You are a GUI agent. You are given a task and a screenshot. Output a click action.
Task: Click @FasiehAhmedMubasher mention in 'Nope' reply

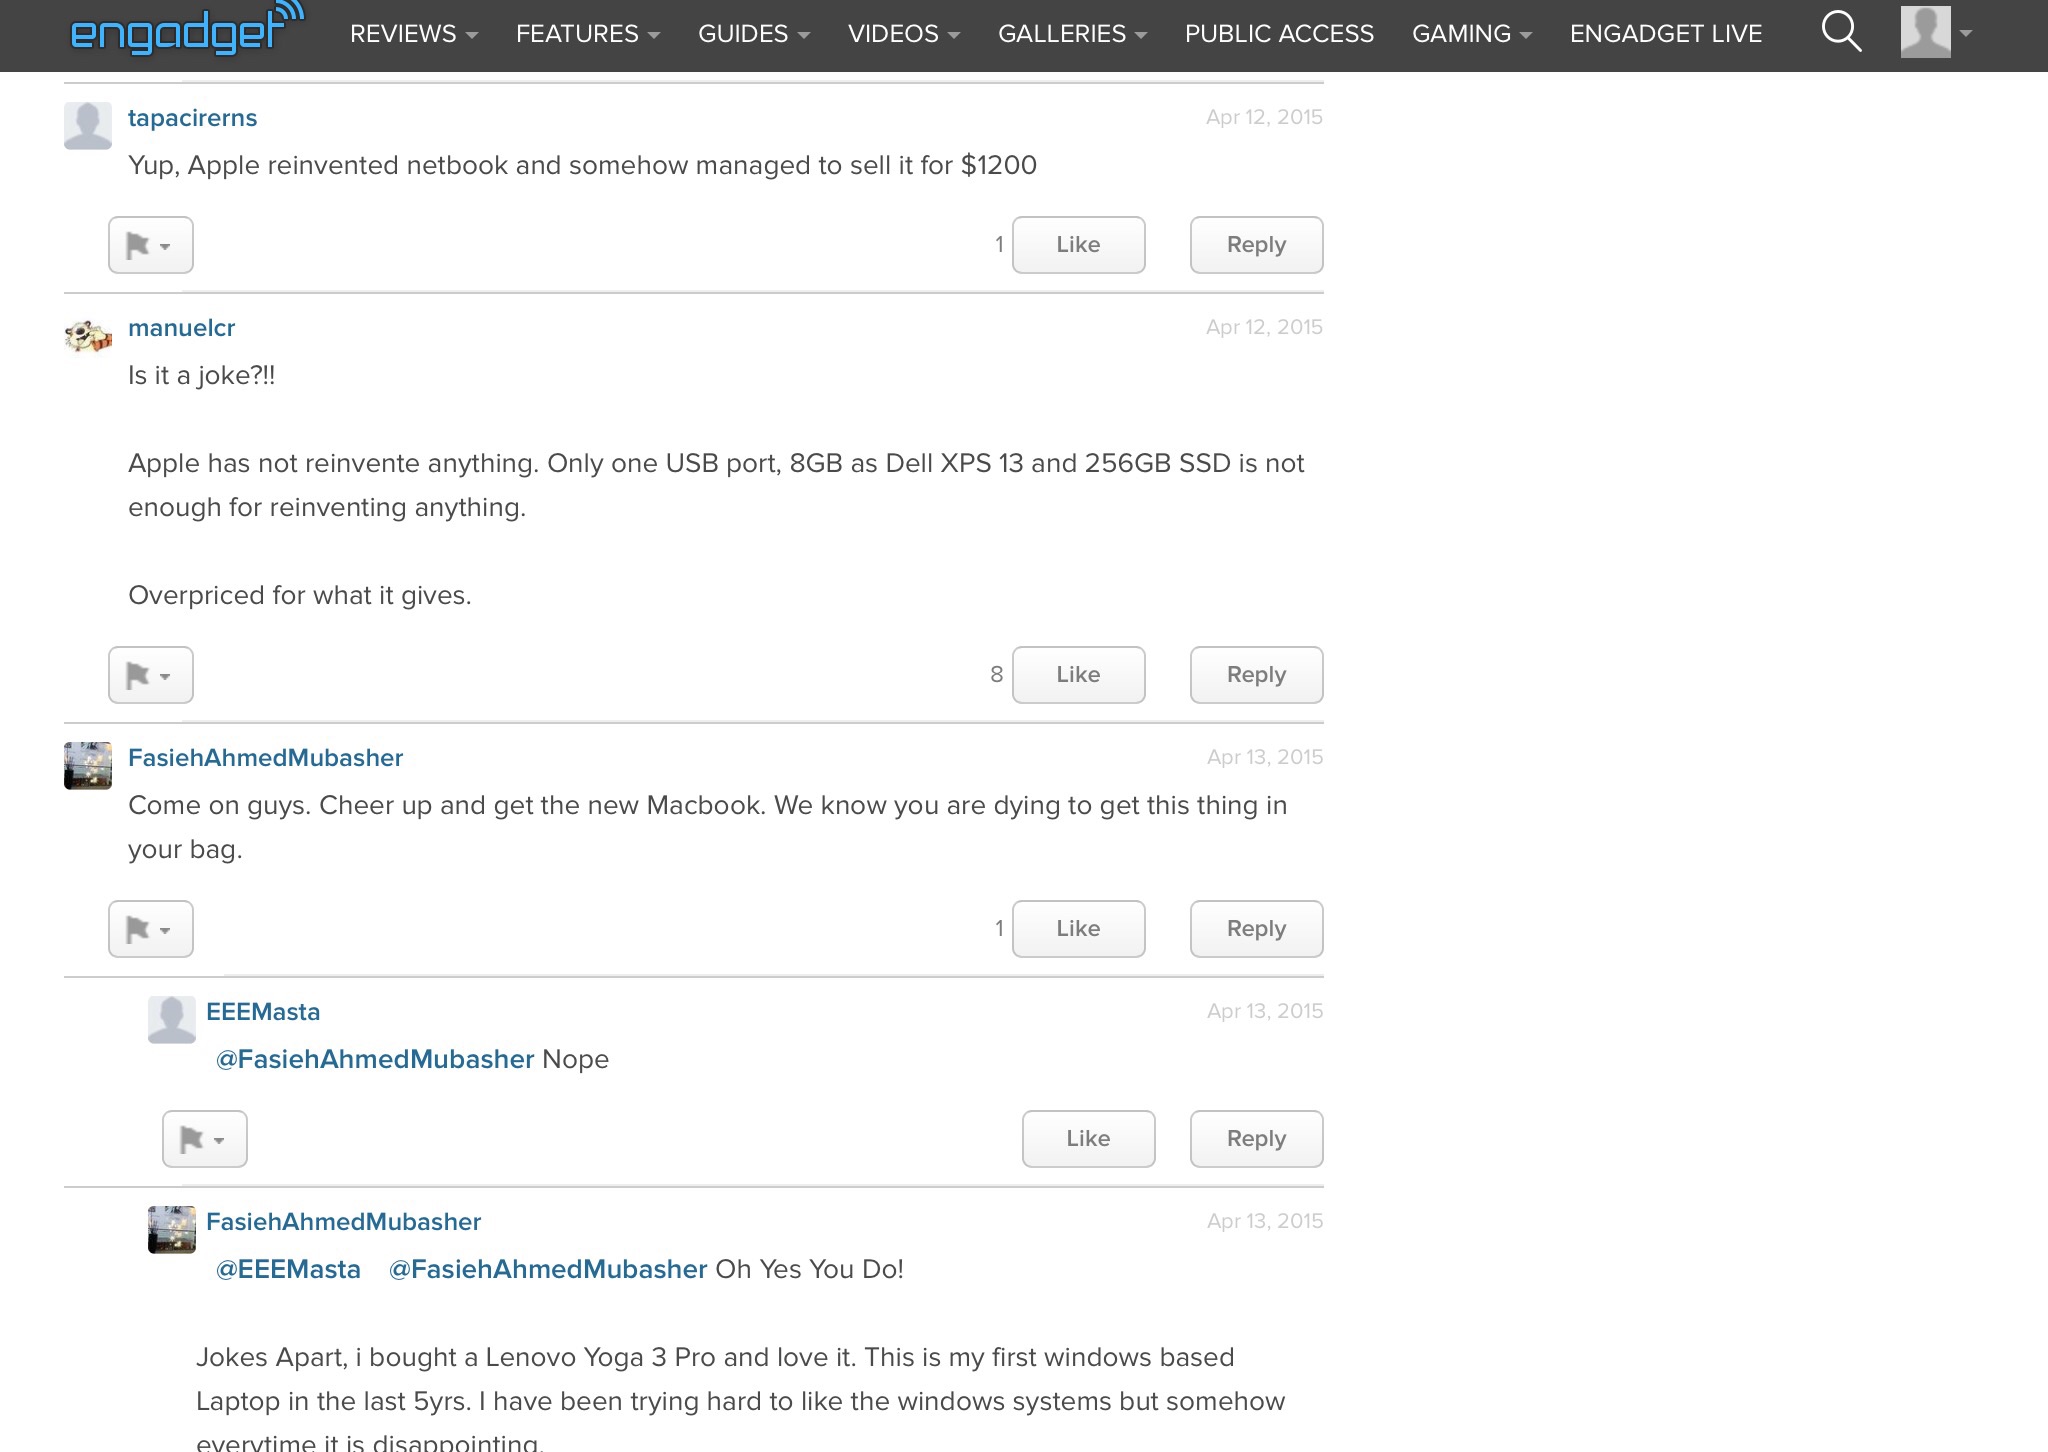pyautogui.click(x=375, y=1059)
